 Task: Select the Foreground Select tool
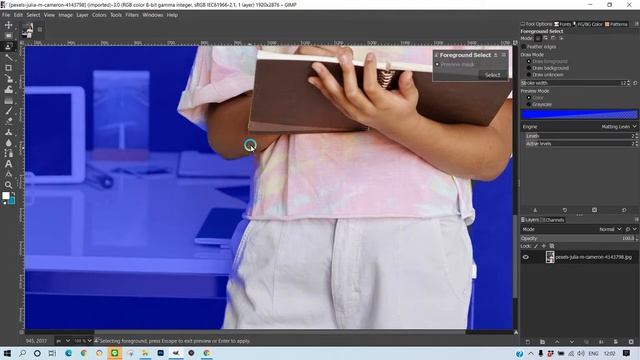tap(8, 47)
